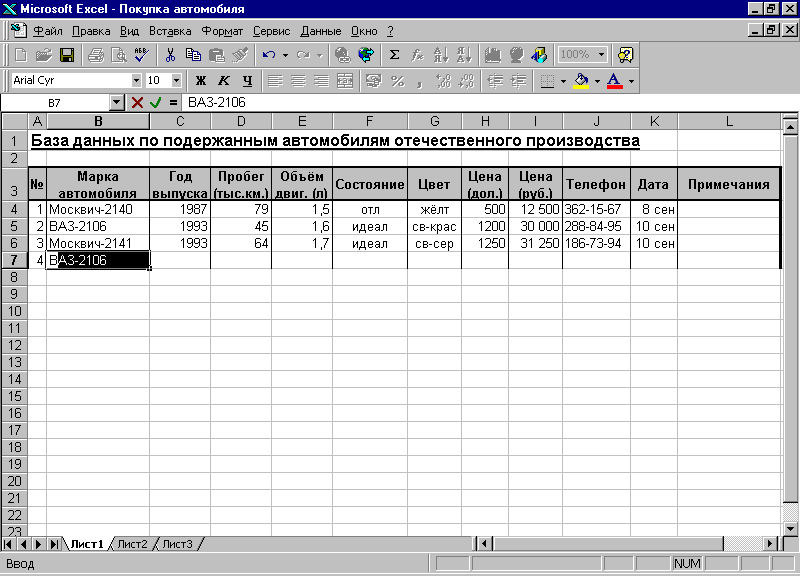The height and width of the screenshot is (576, 800).
Task: Expand the fill color dropdown arrow
Action: point(597,81)
